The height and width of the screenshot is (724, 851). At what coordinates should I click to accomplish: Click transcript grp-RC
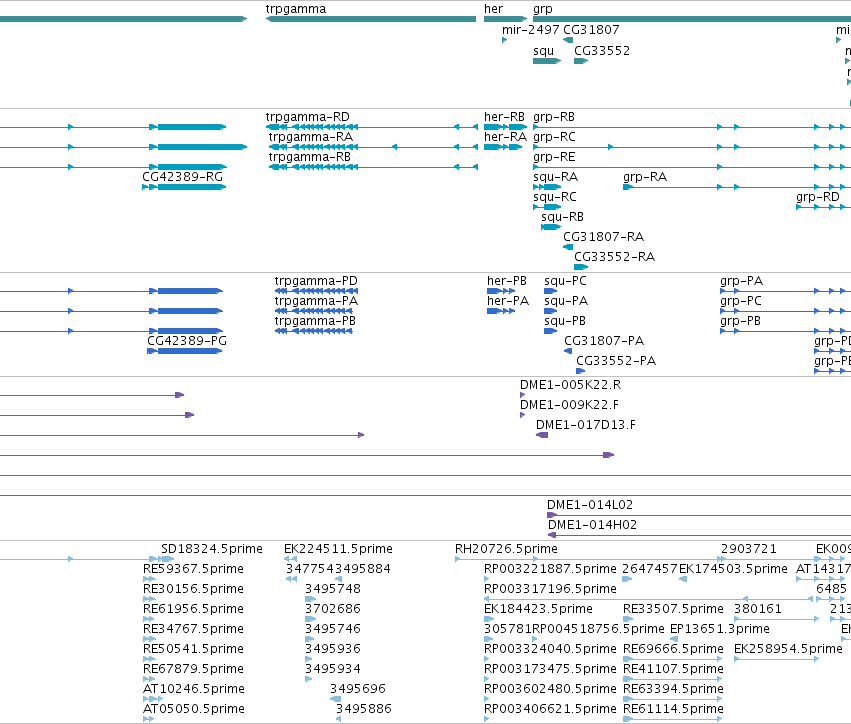coord(692,147)
